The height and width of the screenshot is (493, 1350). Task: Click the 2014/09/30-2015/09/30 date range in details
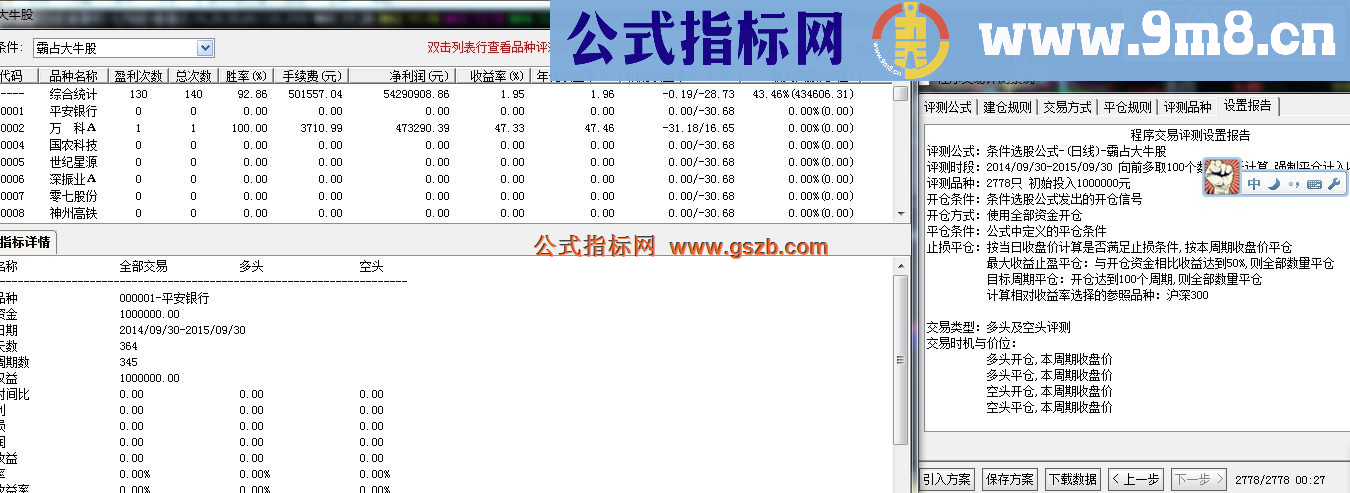click(x=182, y=330)
